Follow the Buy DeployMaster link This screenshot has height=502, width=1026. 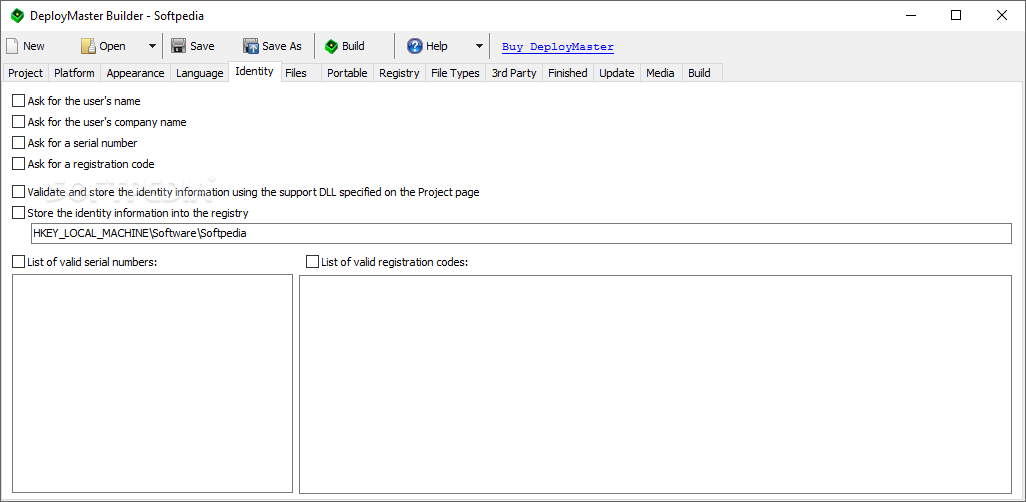click(558, 46)
